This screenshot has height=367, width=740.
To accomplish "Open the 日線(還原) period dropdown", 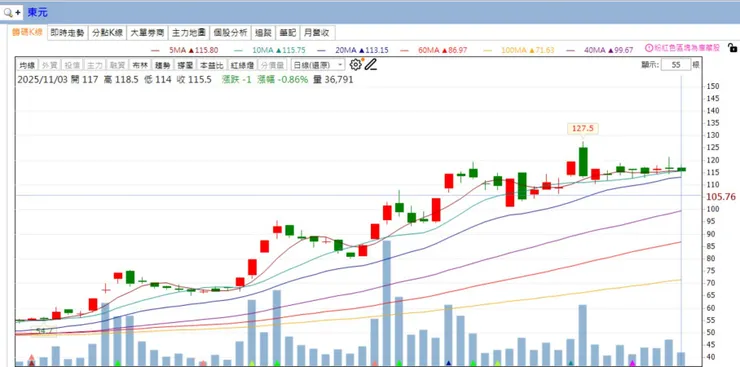I will click(318, 65).
